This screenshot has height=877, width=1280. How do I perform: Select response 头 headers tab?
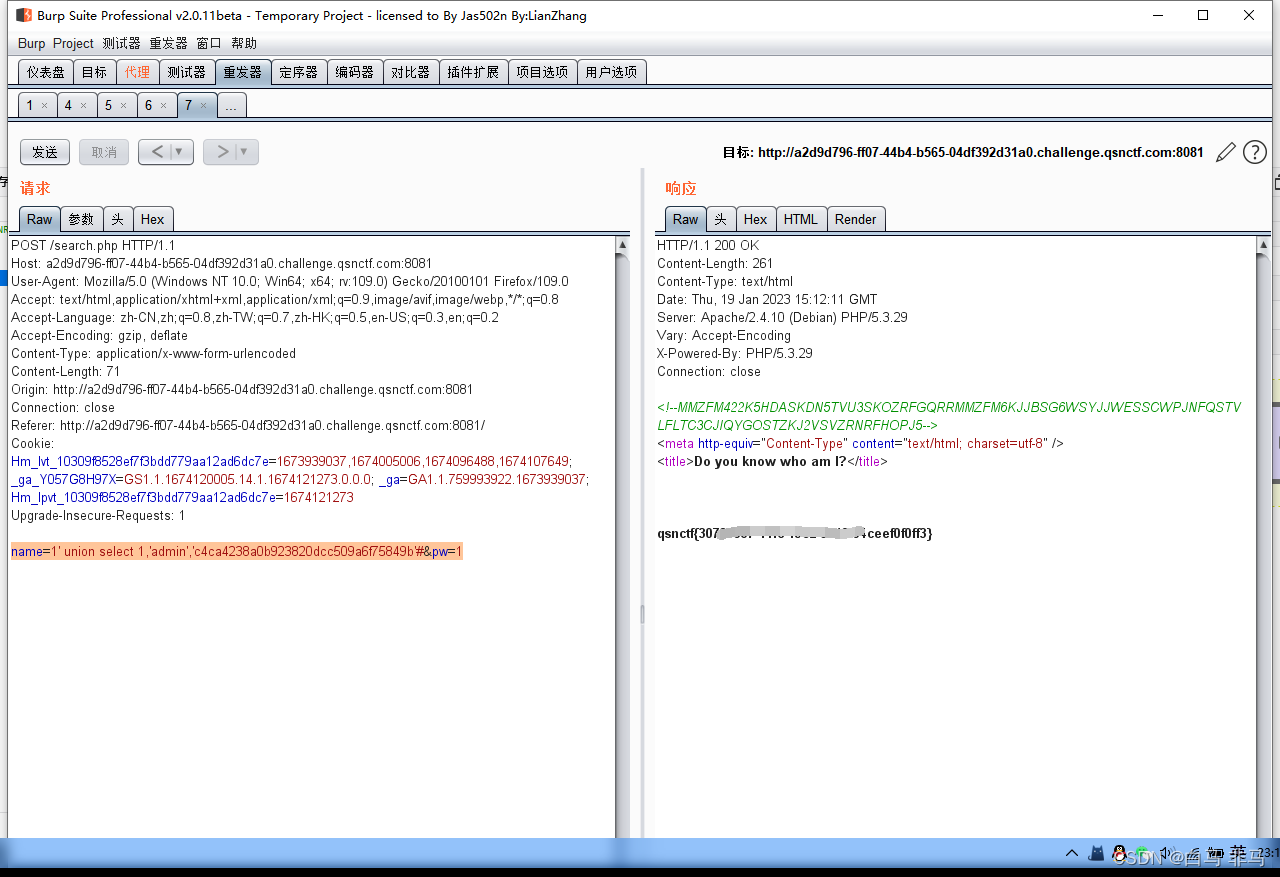coord(720,219)
